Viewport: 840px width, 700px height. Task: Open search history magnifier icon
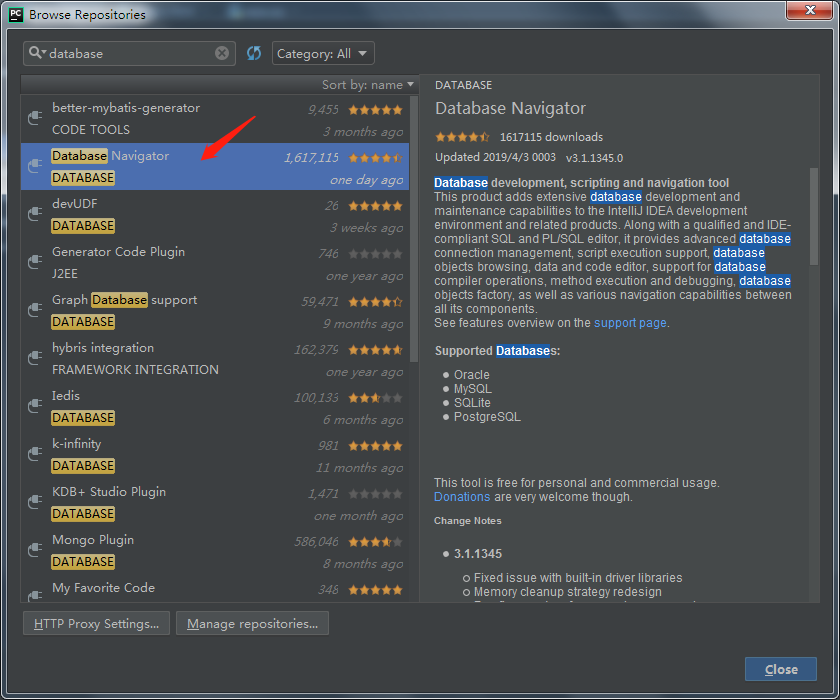[x=37, y=52]
